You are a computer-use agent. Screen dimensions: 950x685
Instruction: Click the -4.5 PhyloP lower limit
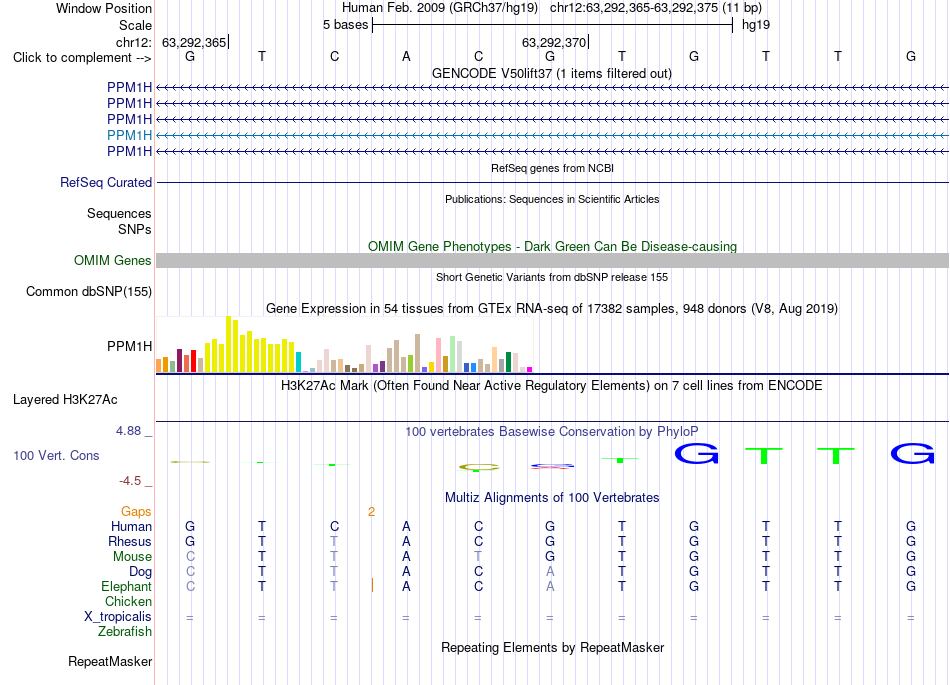[x=130, y=481]
